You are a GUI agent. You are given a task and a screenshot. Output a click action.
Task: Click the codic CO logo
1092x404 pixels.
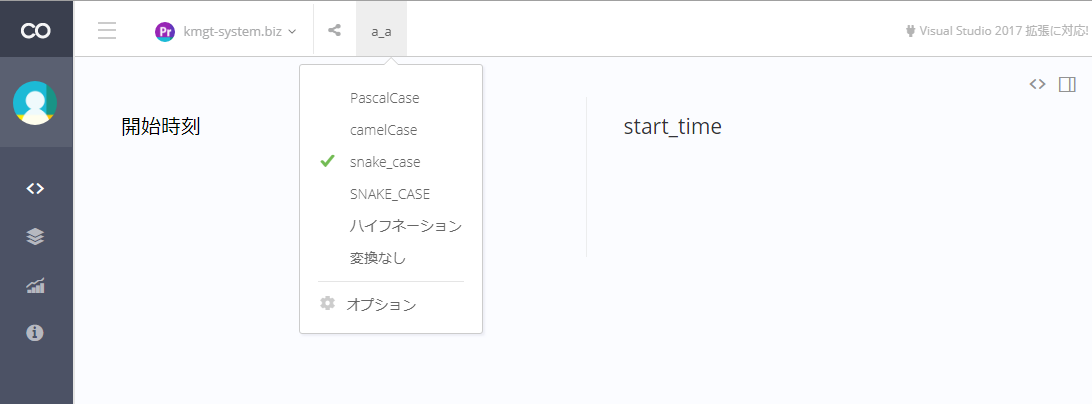coord(36,31)
